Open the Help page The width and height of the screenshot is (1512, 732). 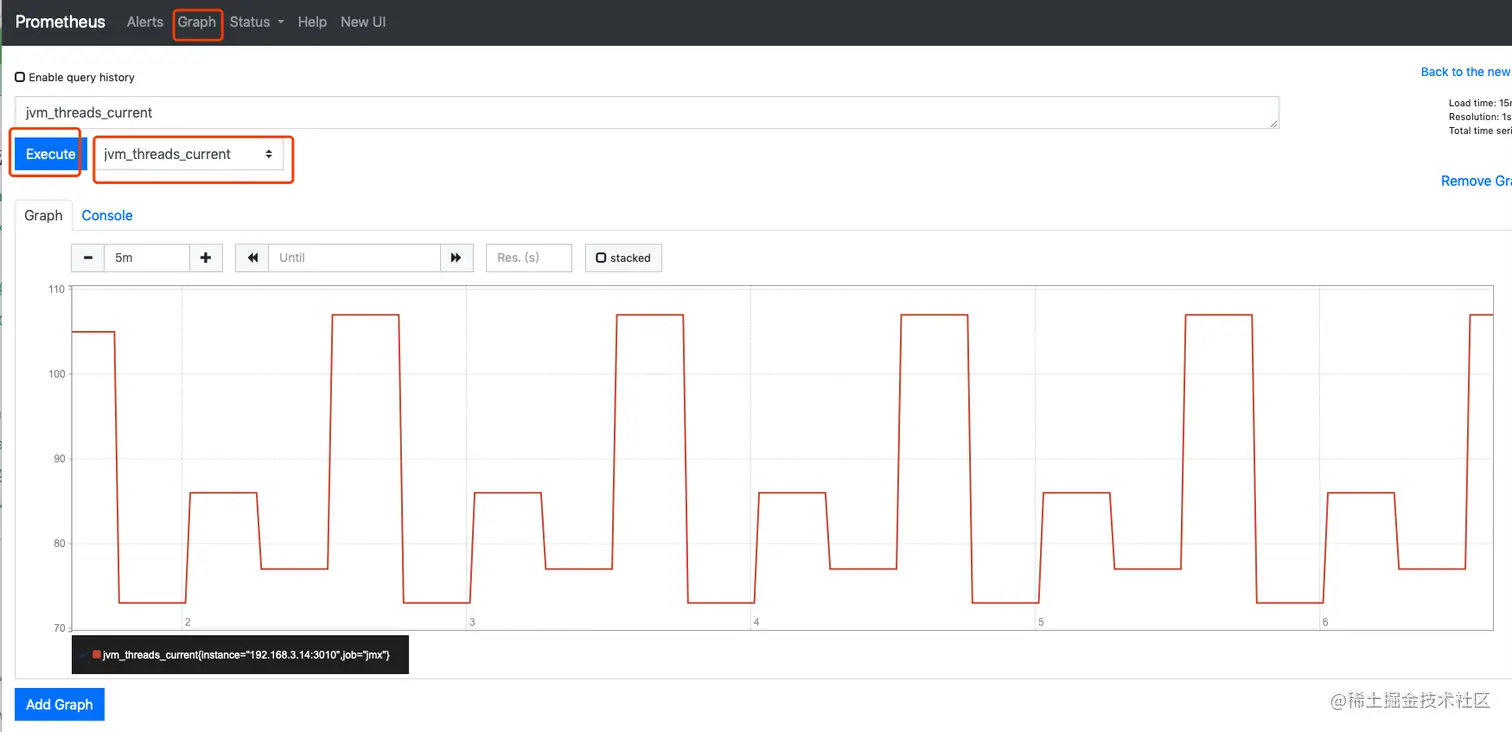tap(312, 22)
